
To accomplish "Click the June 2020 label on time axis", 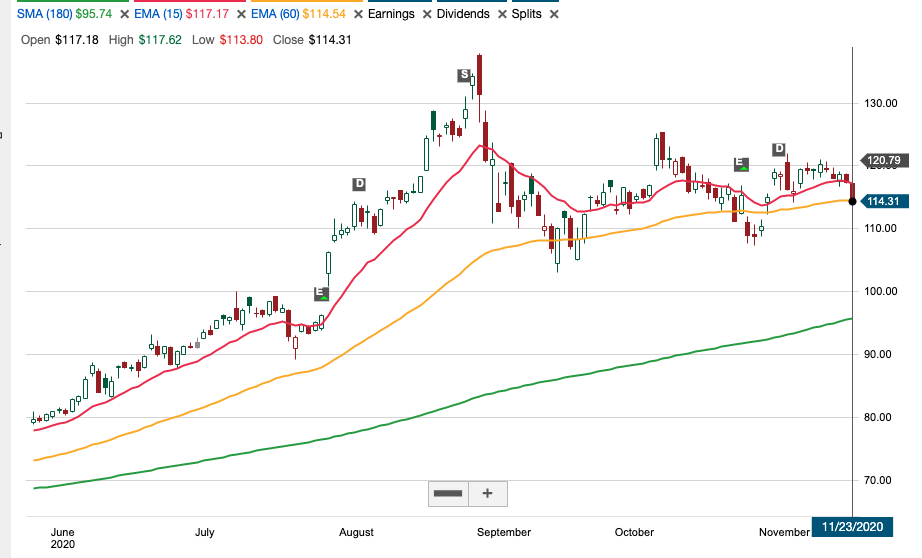I will pyautogui.click(x=62, y=538).
